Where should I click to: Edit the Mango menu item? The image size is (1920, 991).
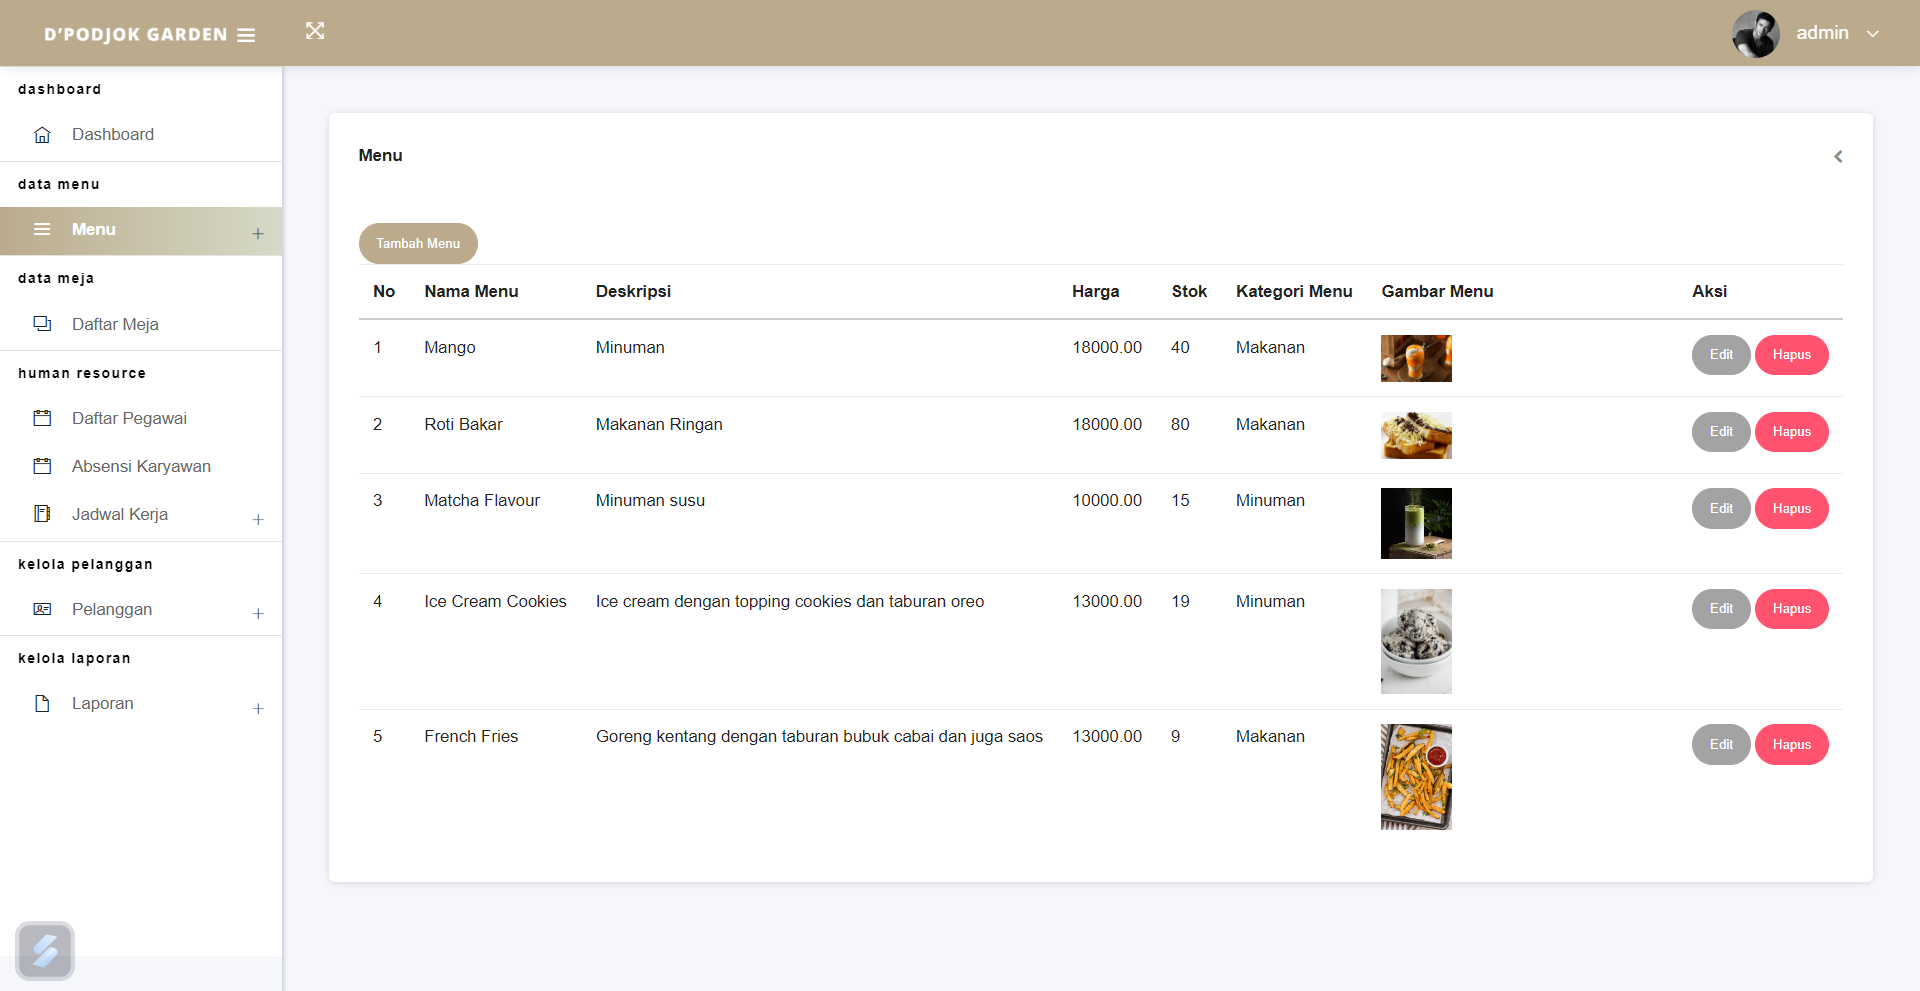(x=1720, y=355)
